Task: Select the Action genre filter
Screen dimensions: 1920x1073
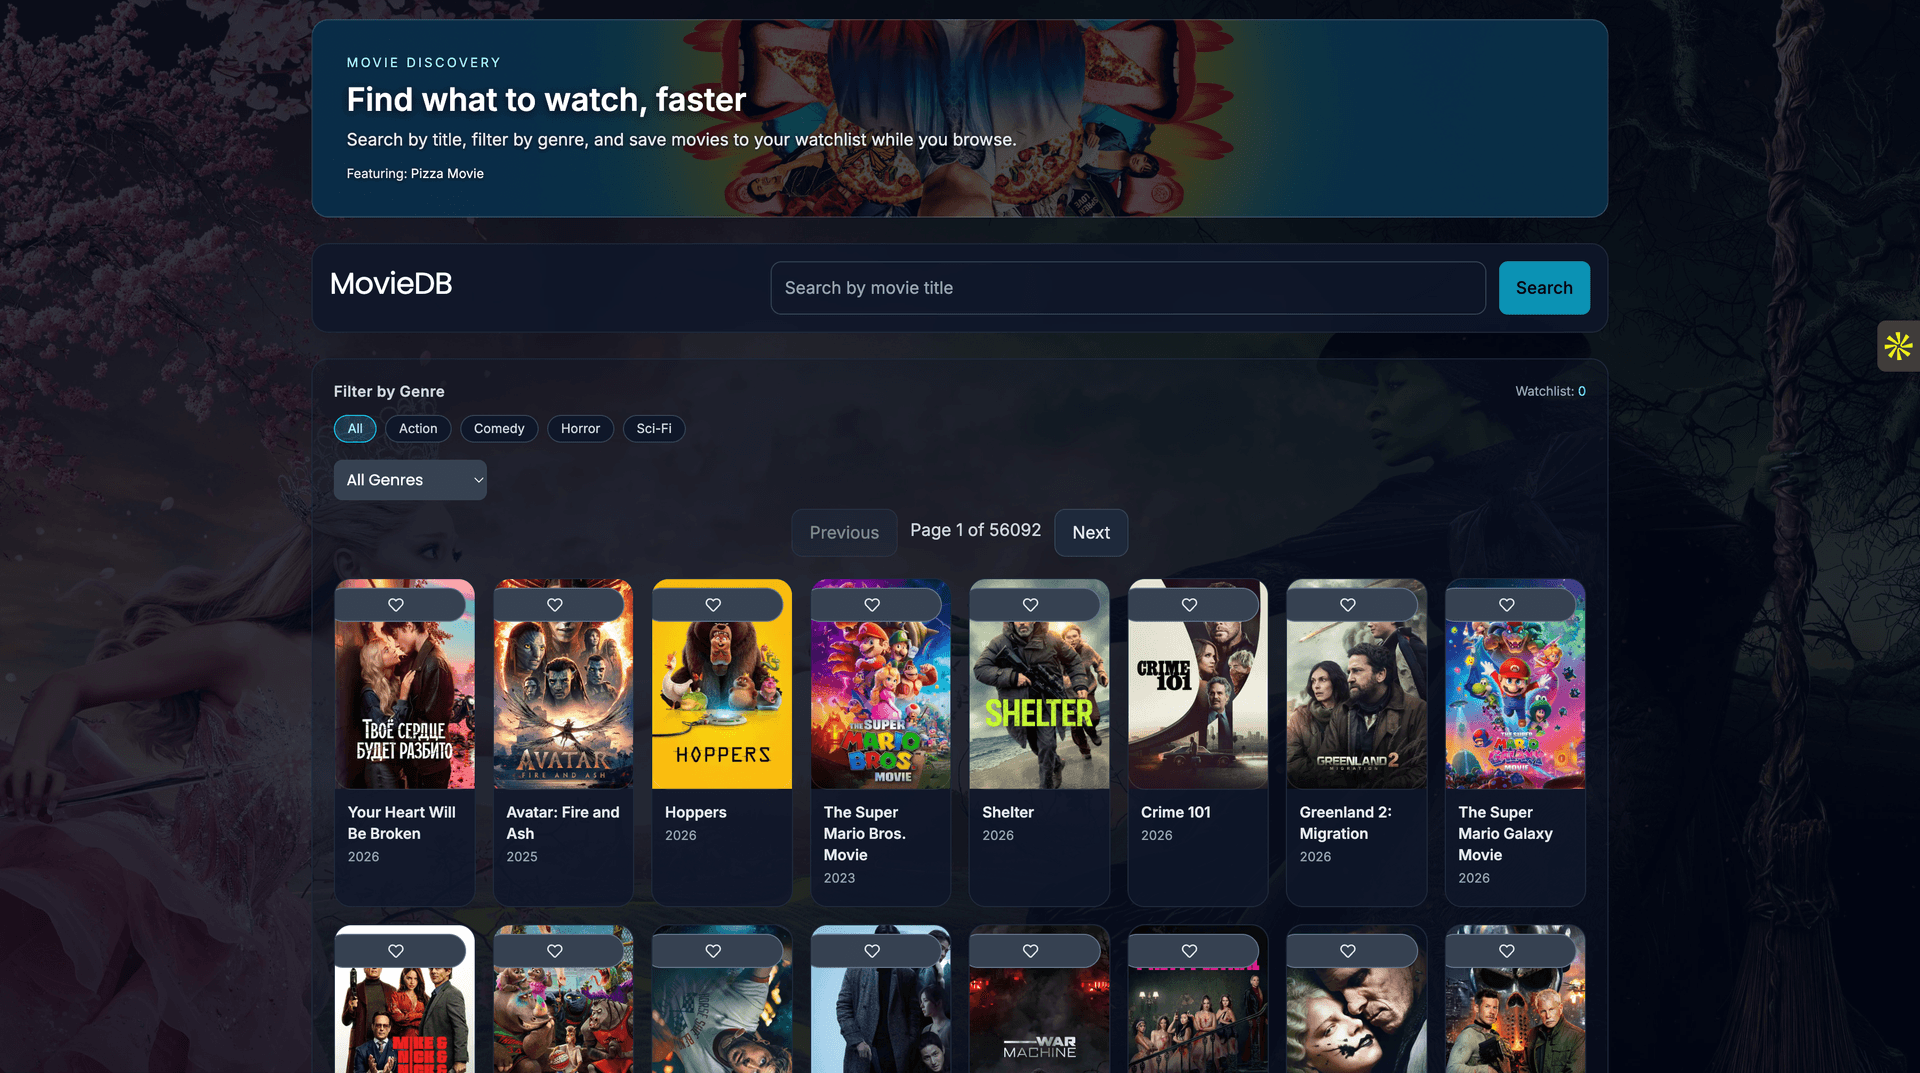Action: 418,428
